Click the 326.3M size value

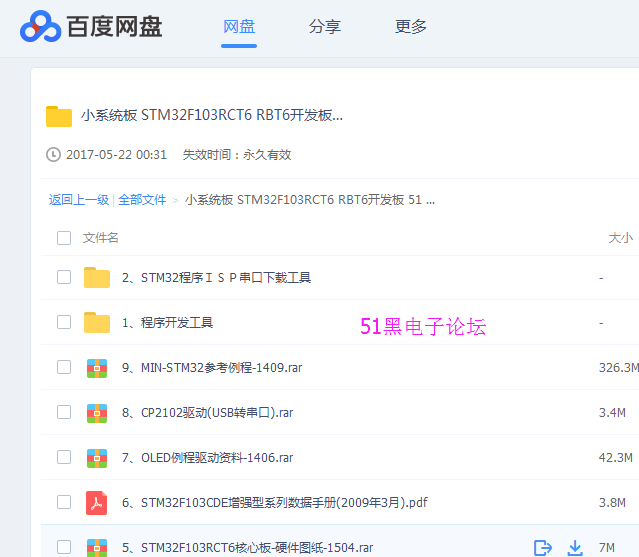(619, 368)
